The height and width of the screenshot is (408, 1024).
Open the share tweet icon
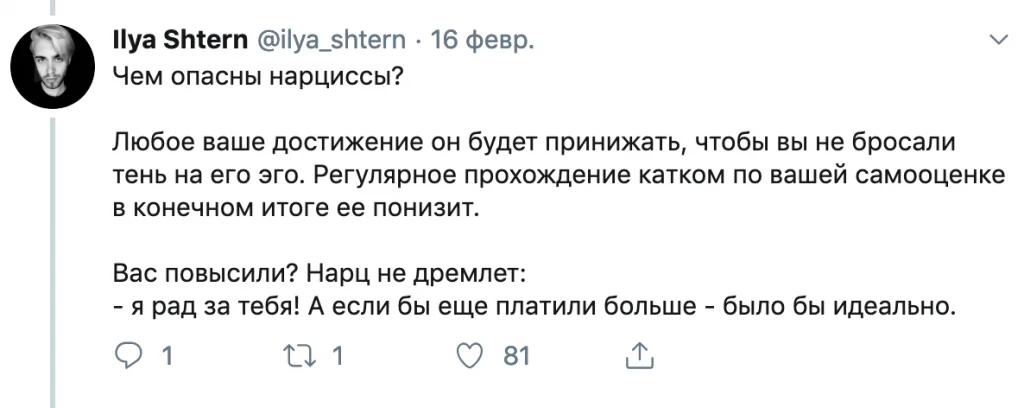tap(636, 356)
